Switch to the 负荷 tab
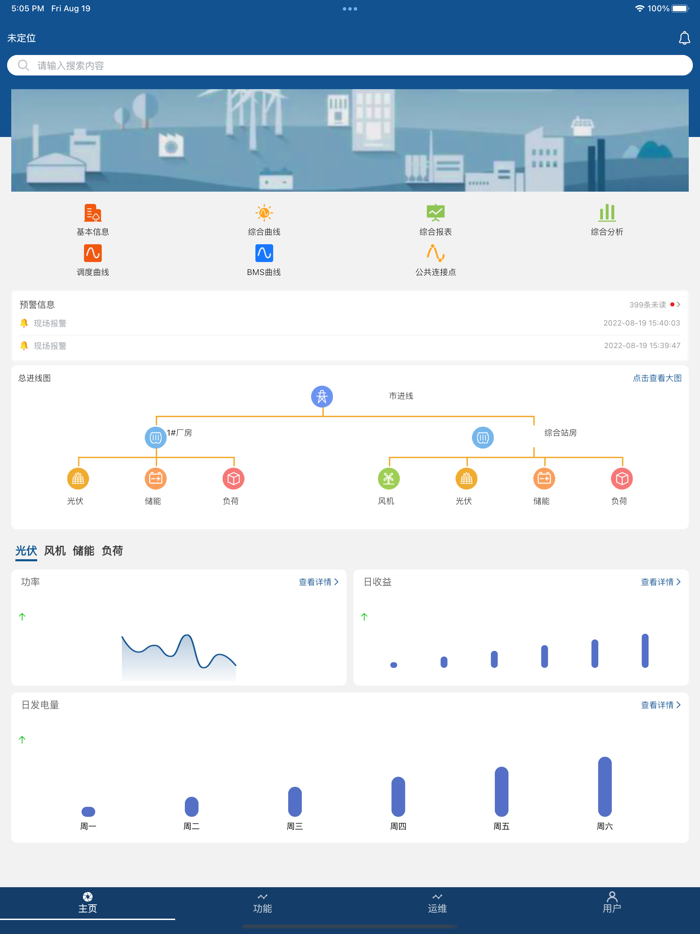Image resolution: width=700 pixels, height=934 pixels. [x=112, y=551]
